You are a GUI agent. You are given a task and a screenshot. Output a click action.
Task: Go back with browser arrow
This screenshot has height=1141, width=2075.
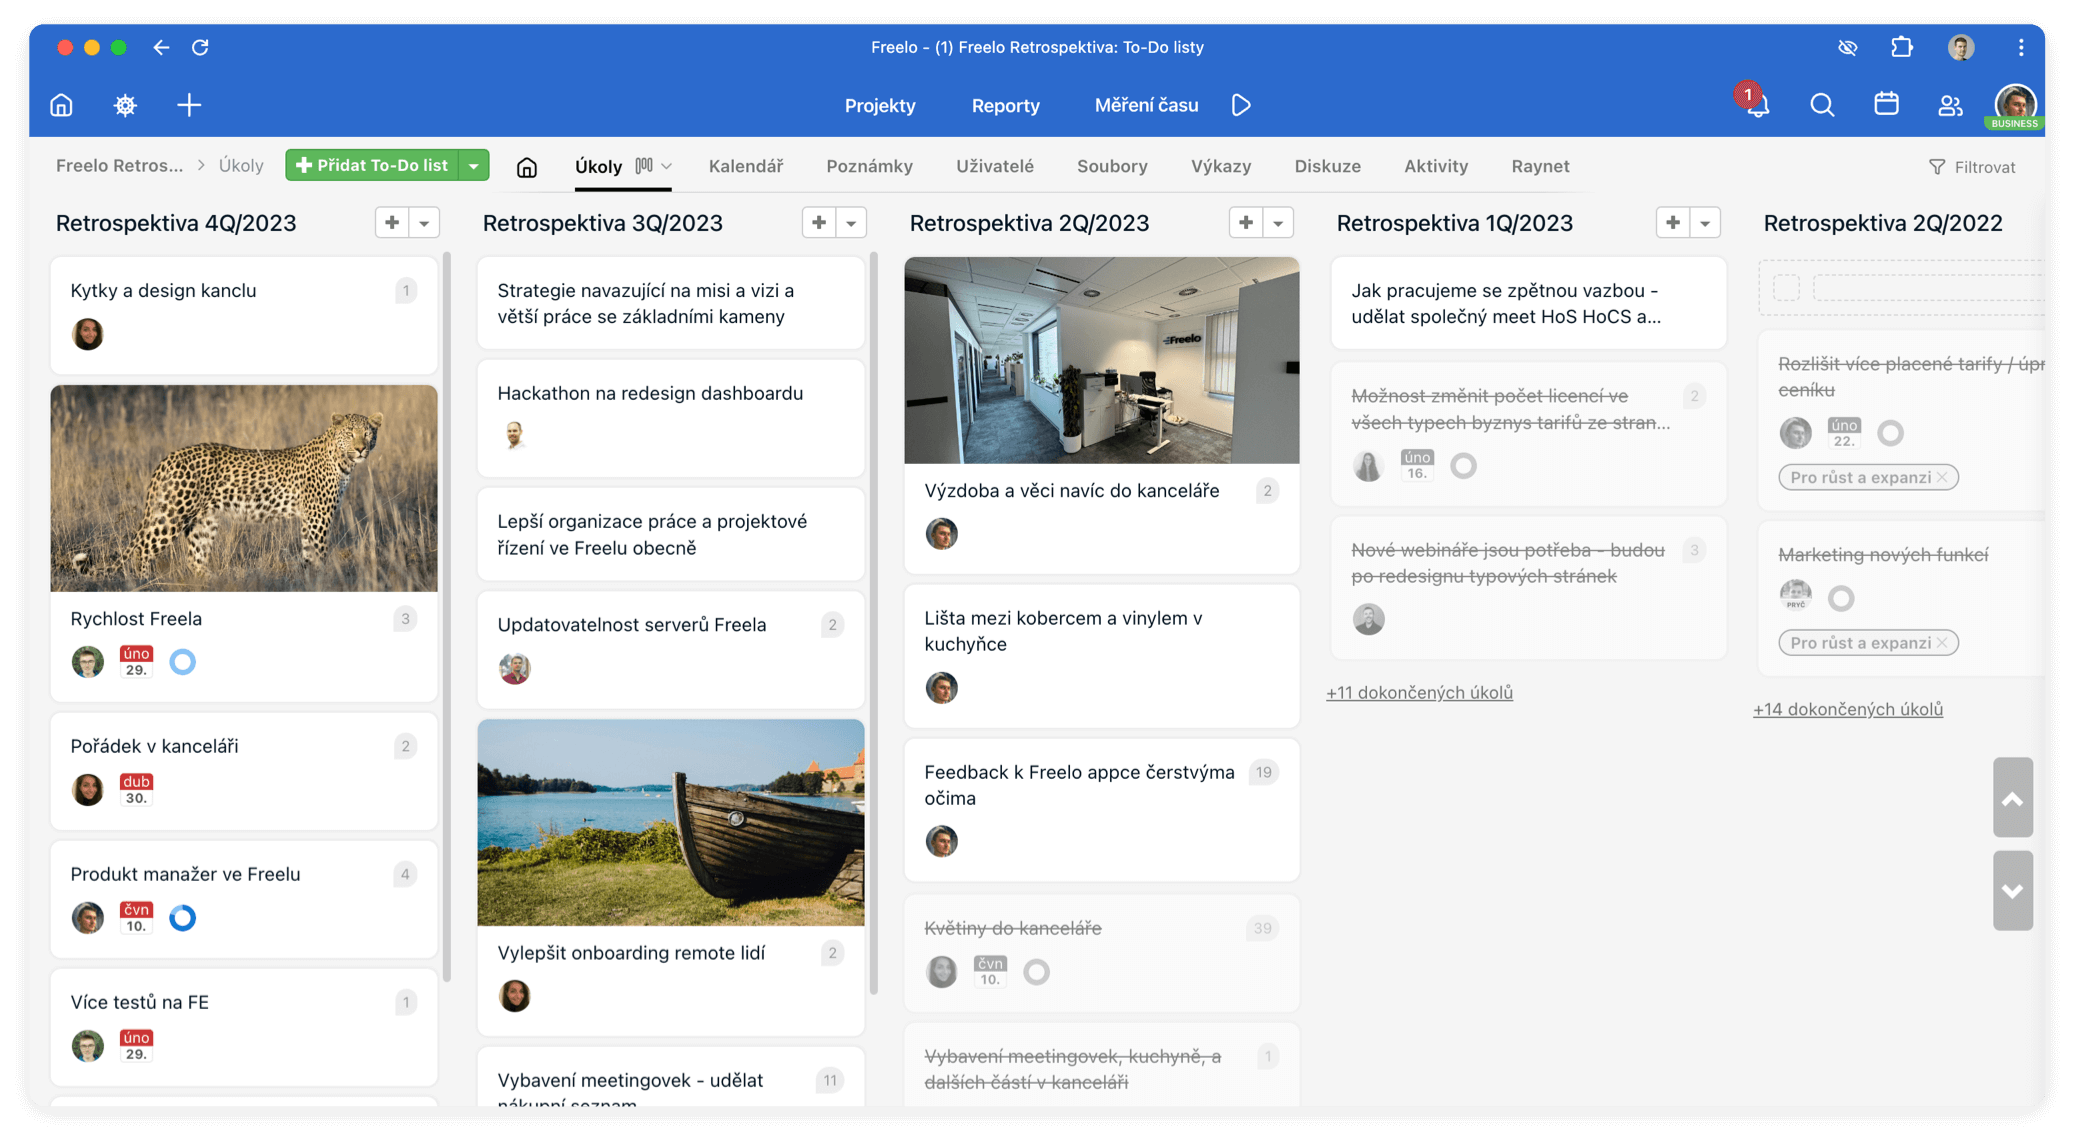click(161, 47)
